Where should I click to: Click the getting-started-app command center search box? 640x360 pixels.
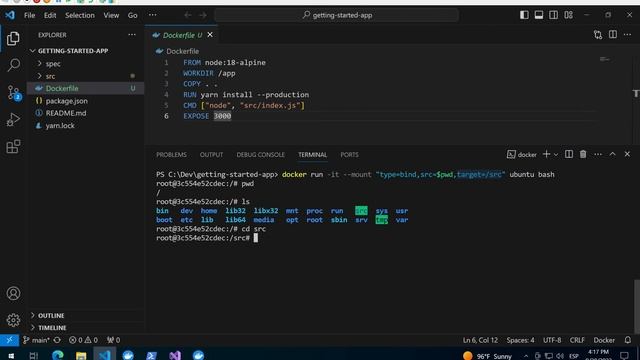pos(337,15)
